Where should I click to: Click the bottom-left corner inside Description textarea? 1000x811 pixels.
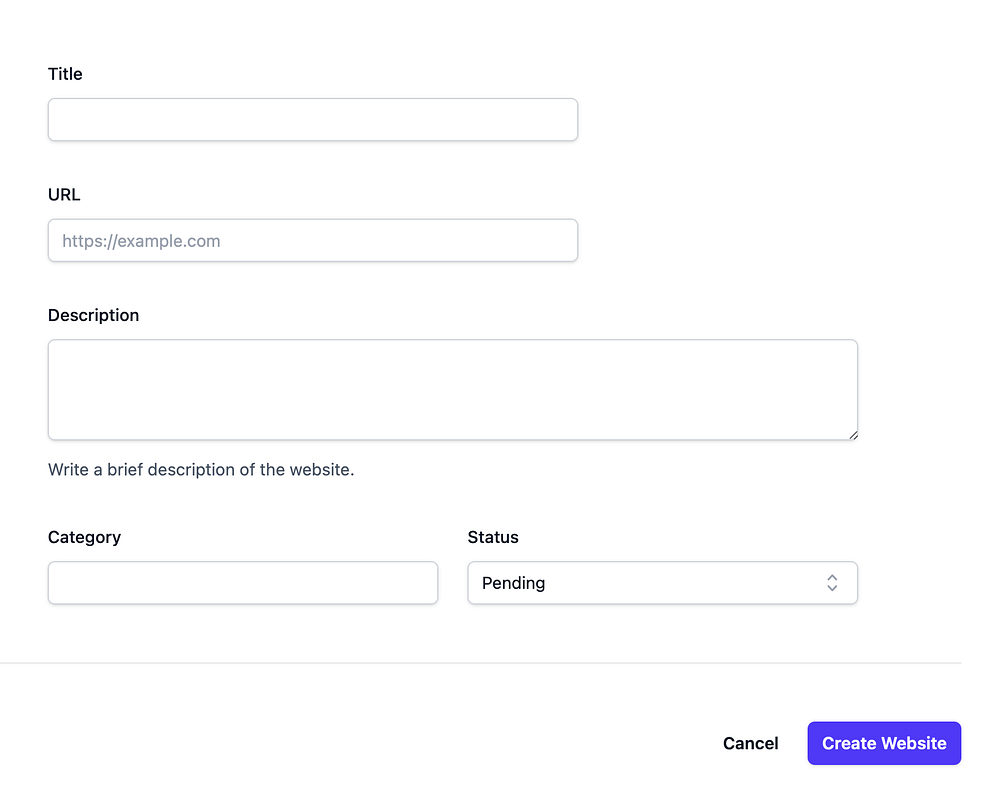click(58, 430)
